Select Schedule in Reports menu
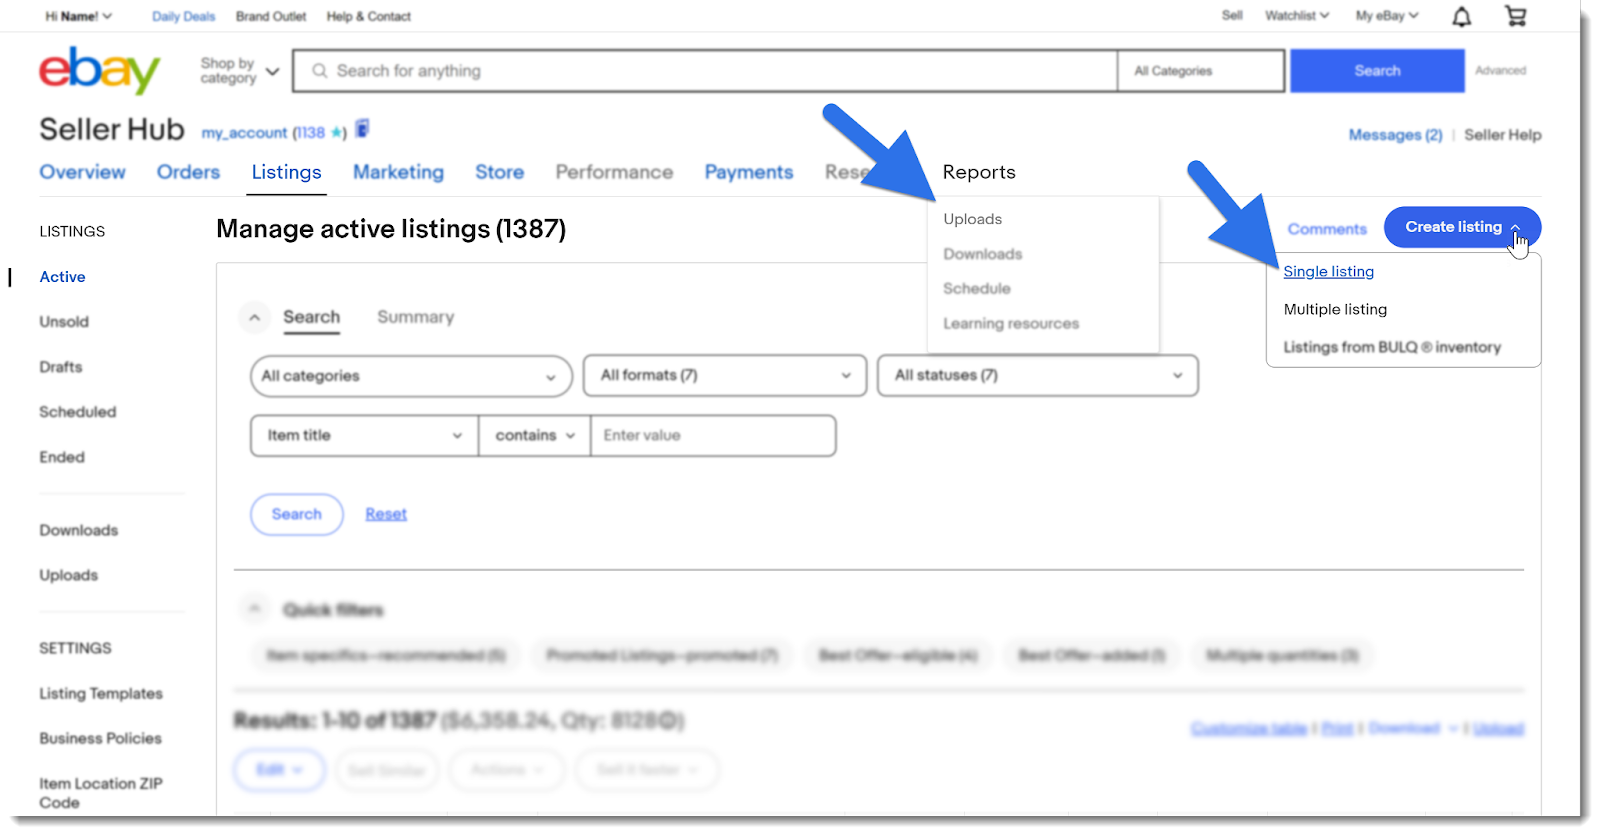Image resolution: width=1600 pixels, height=835 pixels. tap(976, 288)
